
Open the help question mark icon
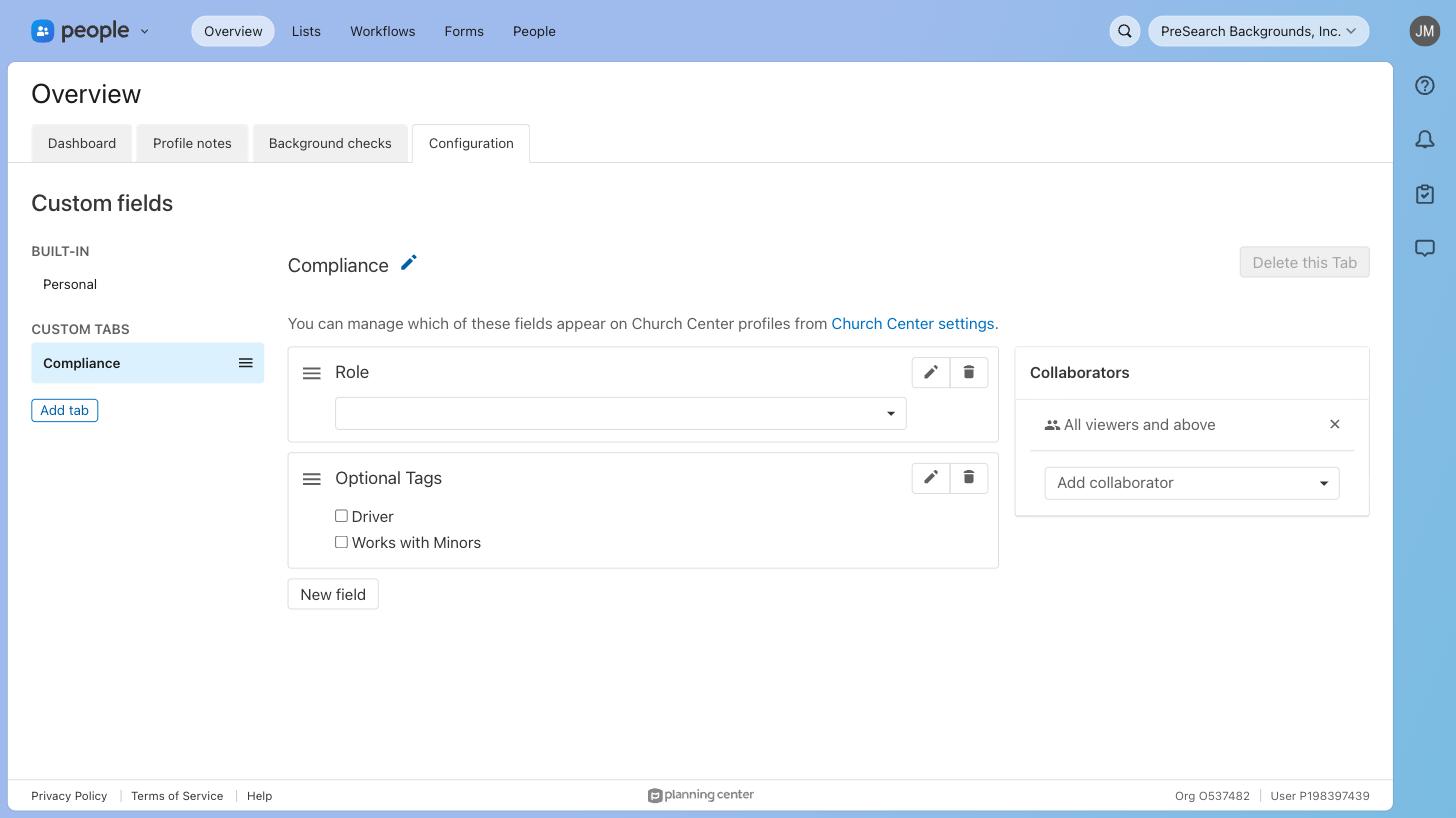tap(1425, 86)
